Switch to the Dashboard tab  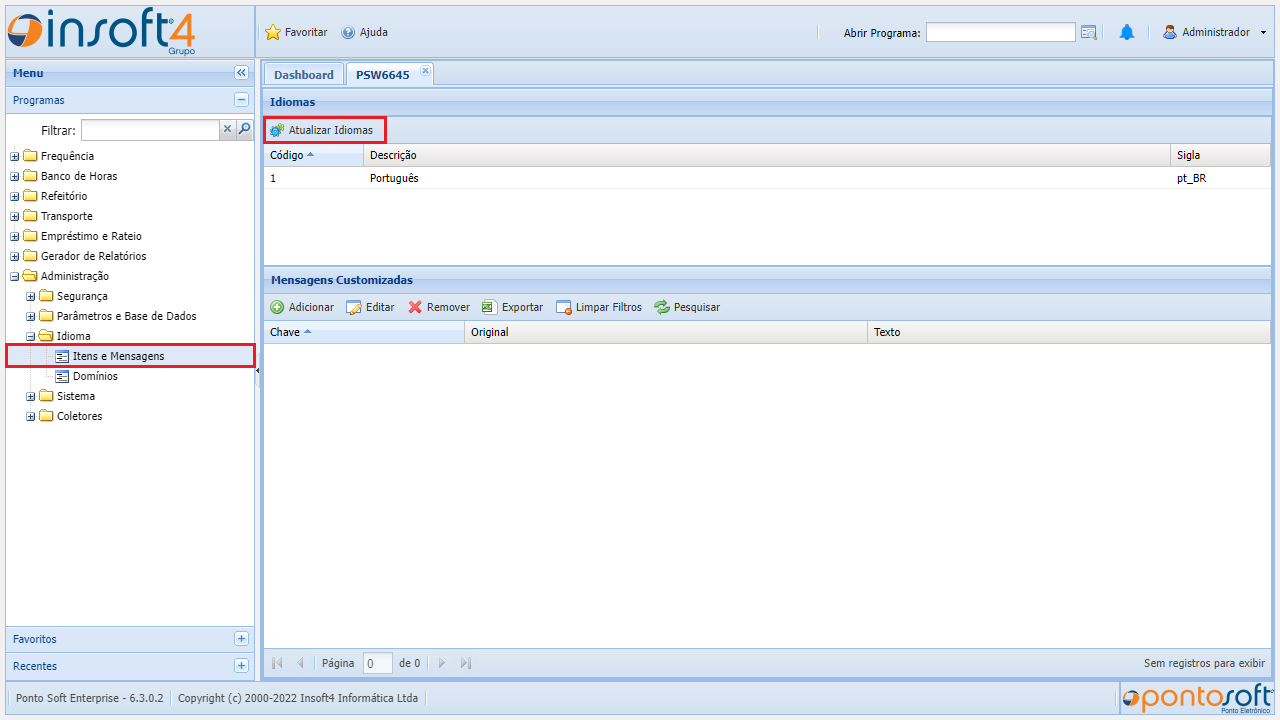(303, 75)
